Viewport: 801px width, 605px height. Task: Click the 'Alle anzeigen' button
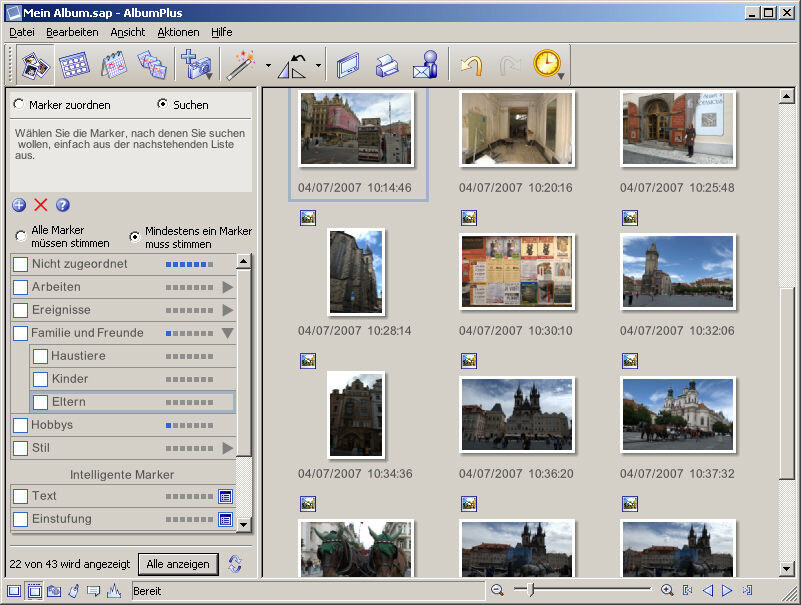[x=177, y=564]
